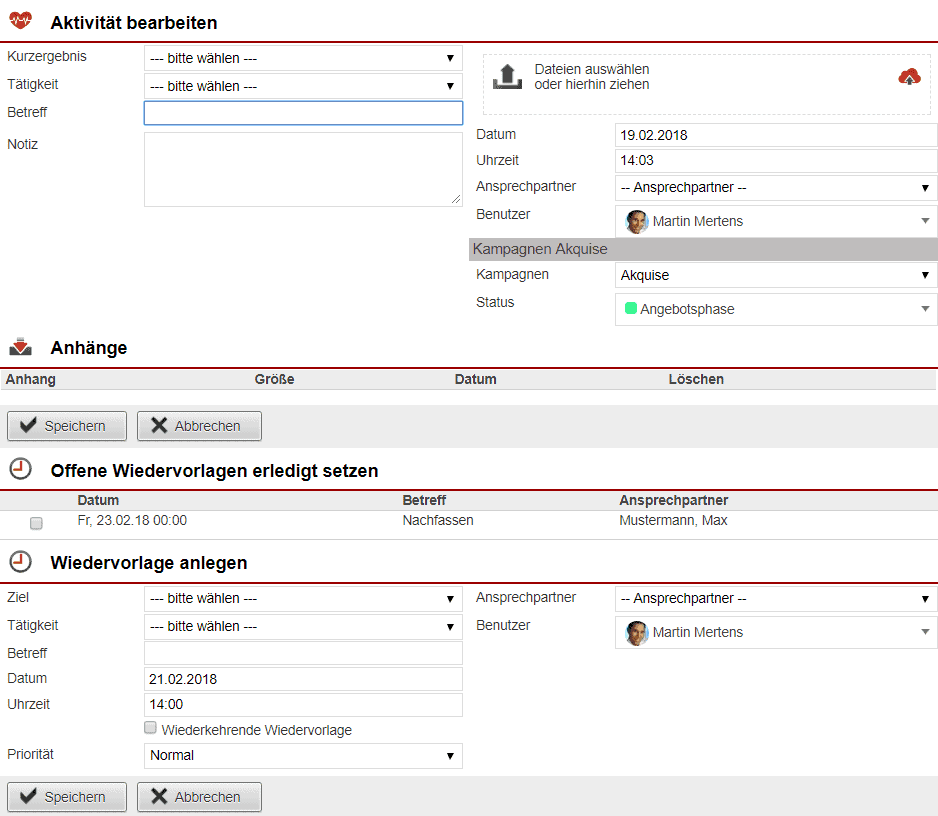This screenshot has height=816, width=938.
Task: Click the heart icon beside Aktivität bearbeiten
Action: pos(20,21)
